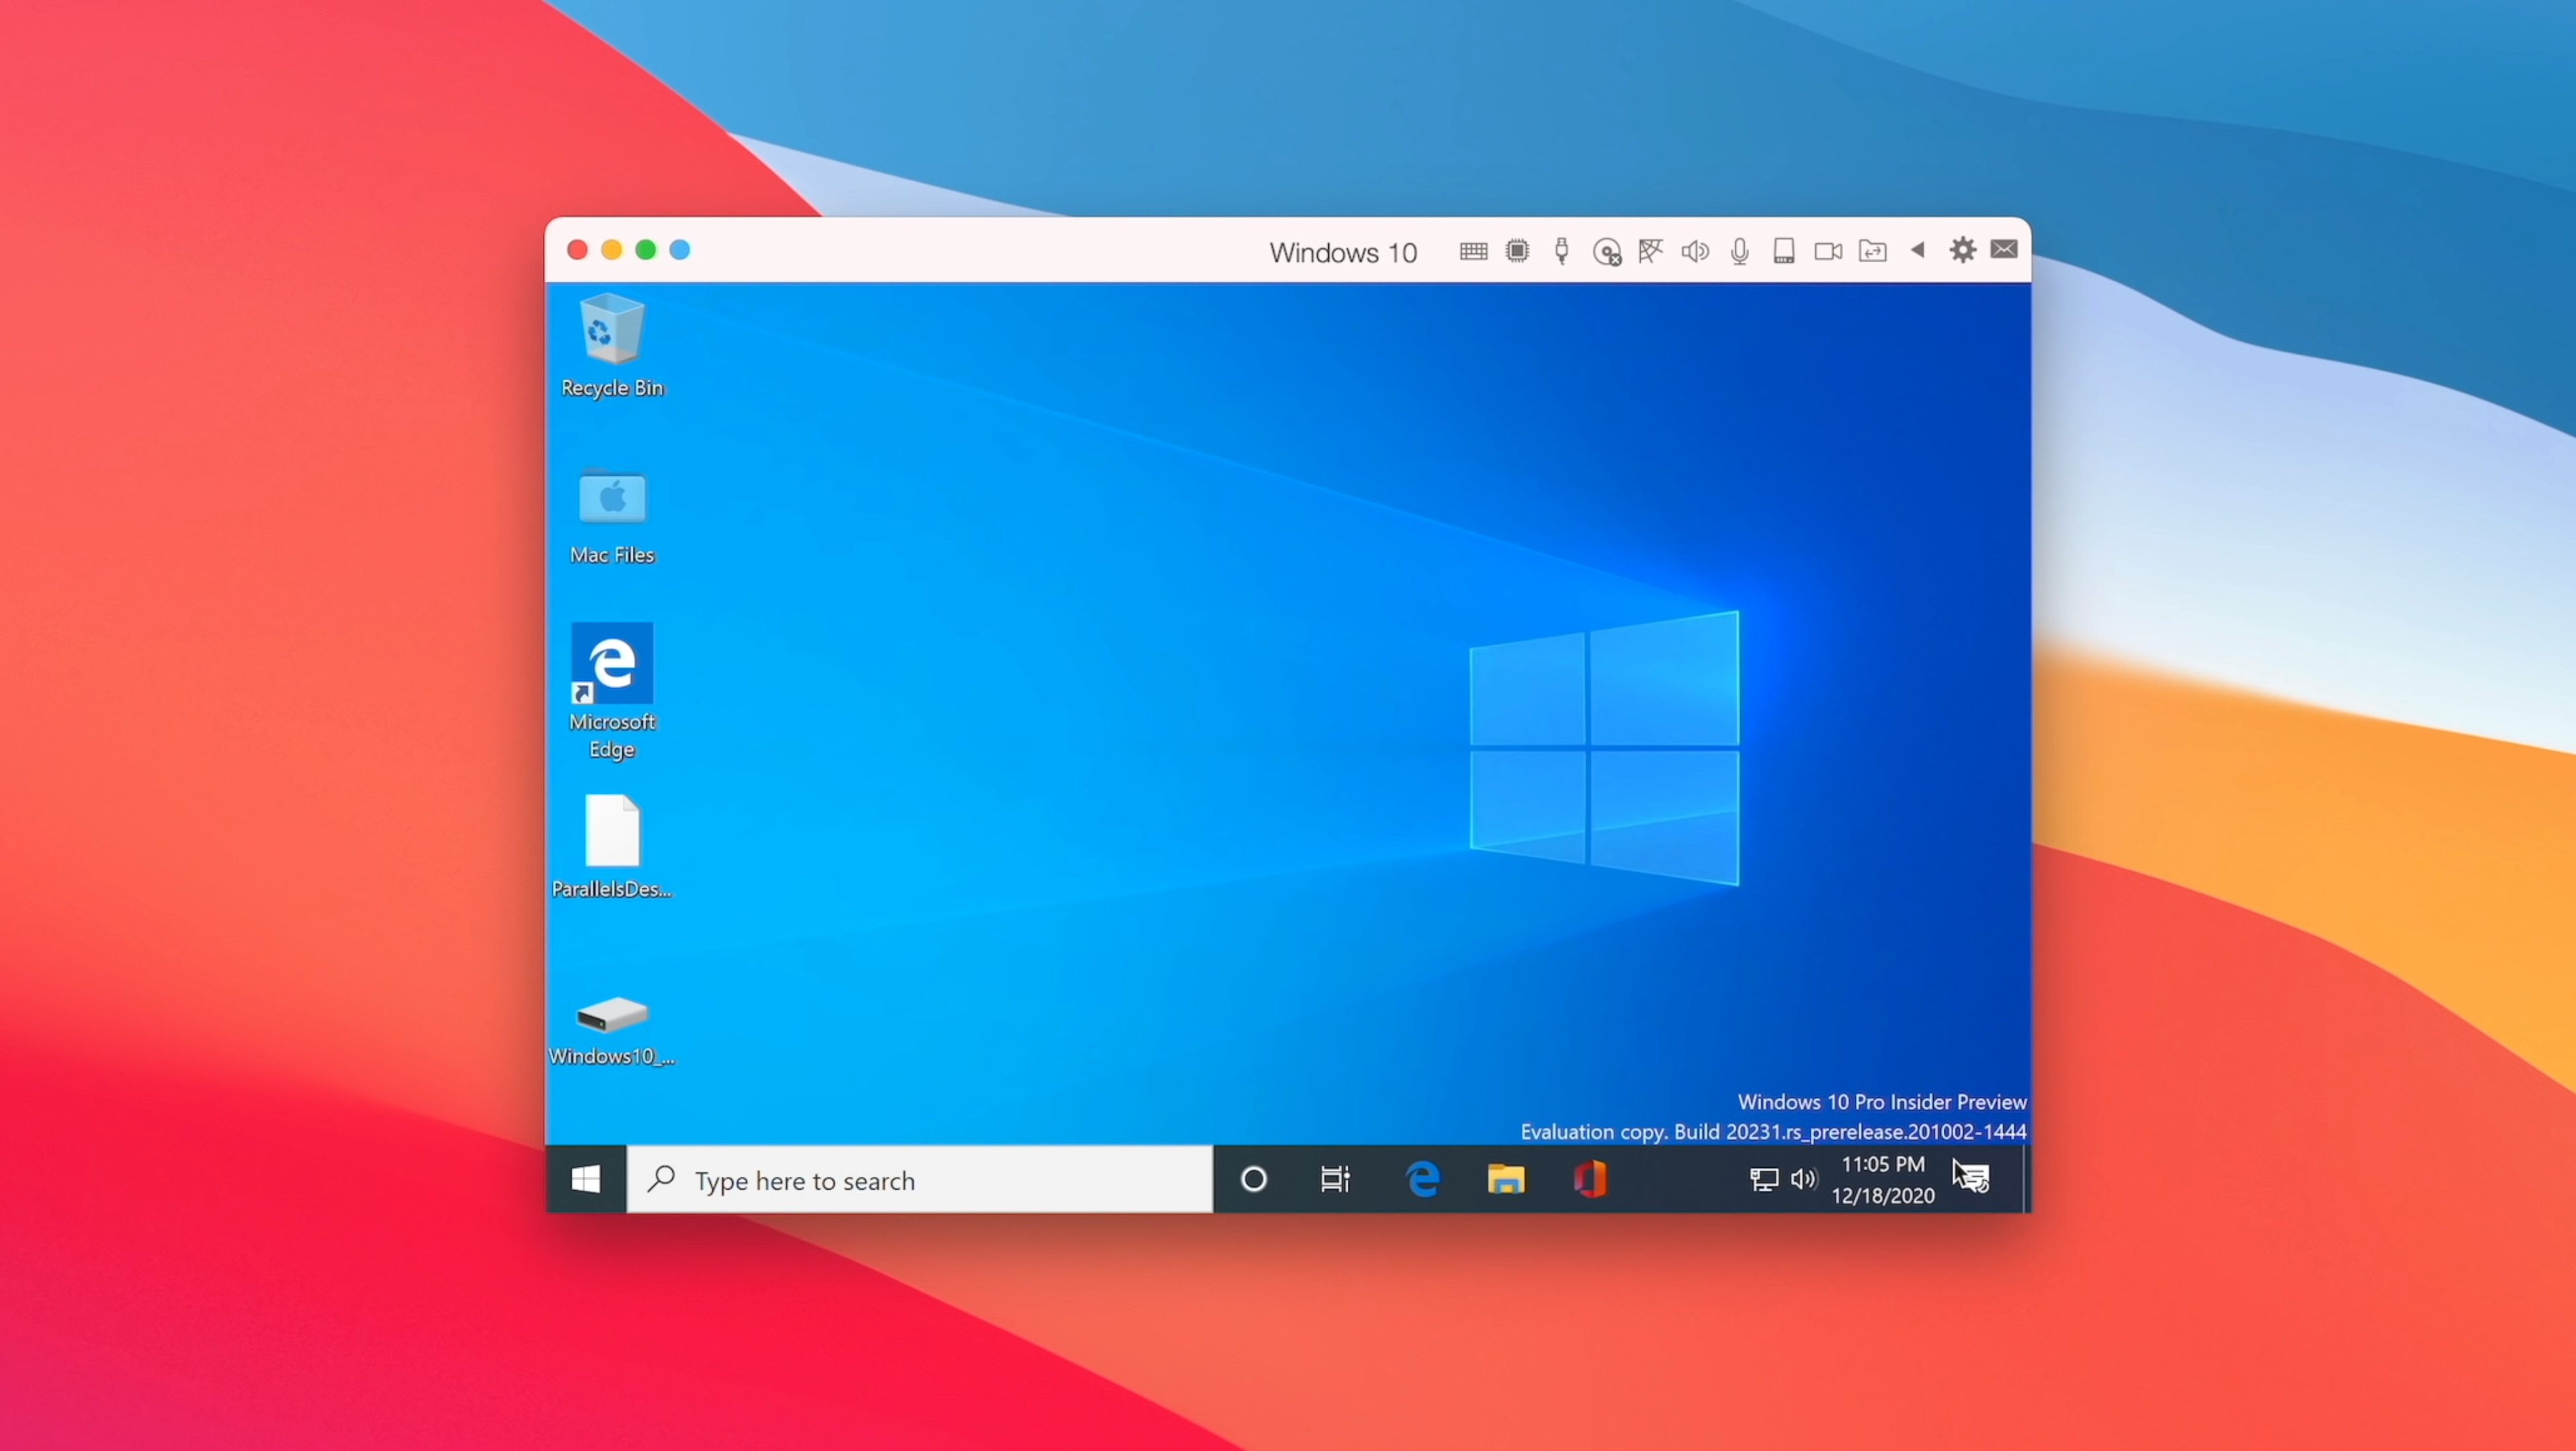Screen dimensions: 2576x1451
Task: Click the CD/DVD drive icon
Action: click(x=1606, y=252)
